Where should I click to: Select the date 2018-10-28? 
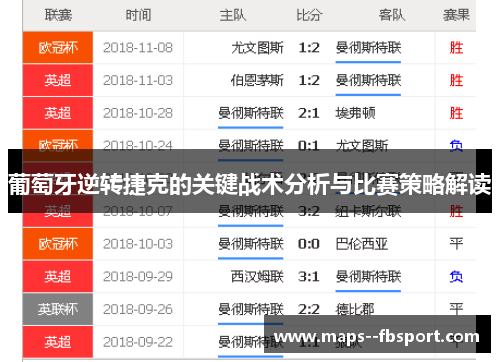point(138,113)
